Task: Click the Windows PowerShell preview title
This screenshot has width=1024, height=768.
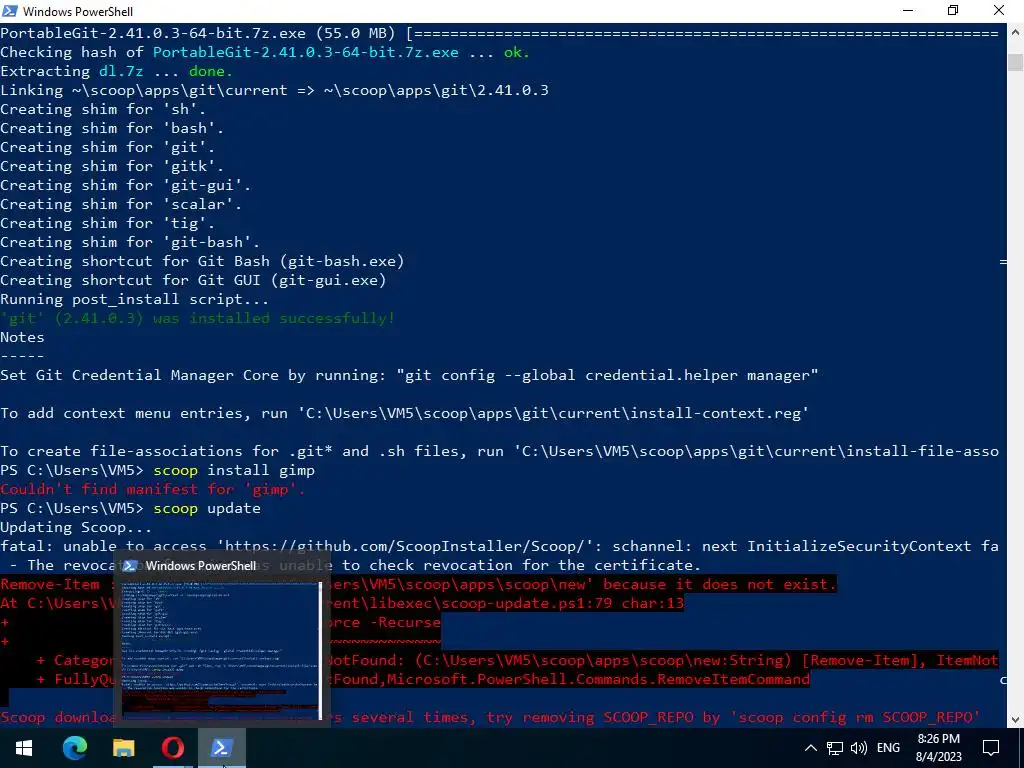Action: (x=201, y=566)
